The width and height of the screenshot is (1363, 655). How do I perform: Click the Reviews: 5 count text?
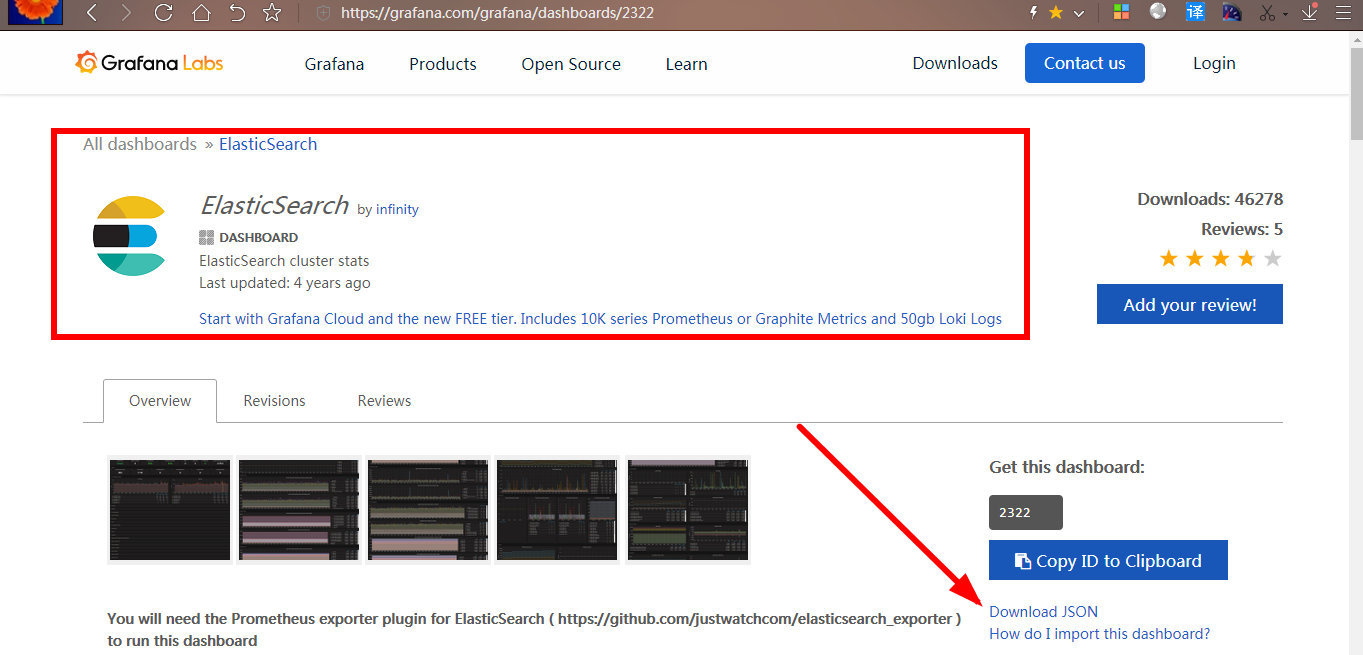coord(1242,229)
